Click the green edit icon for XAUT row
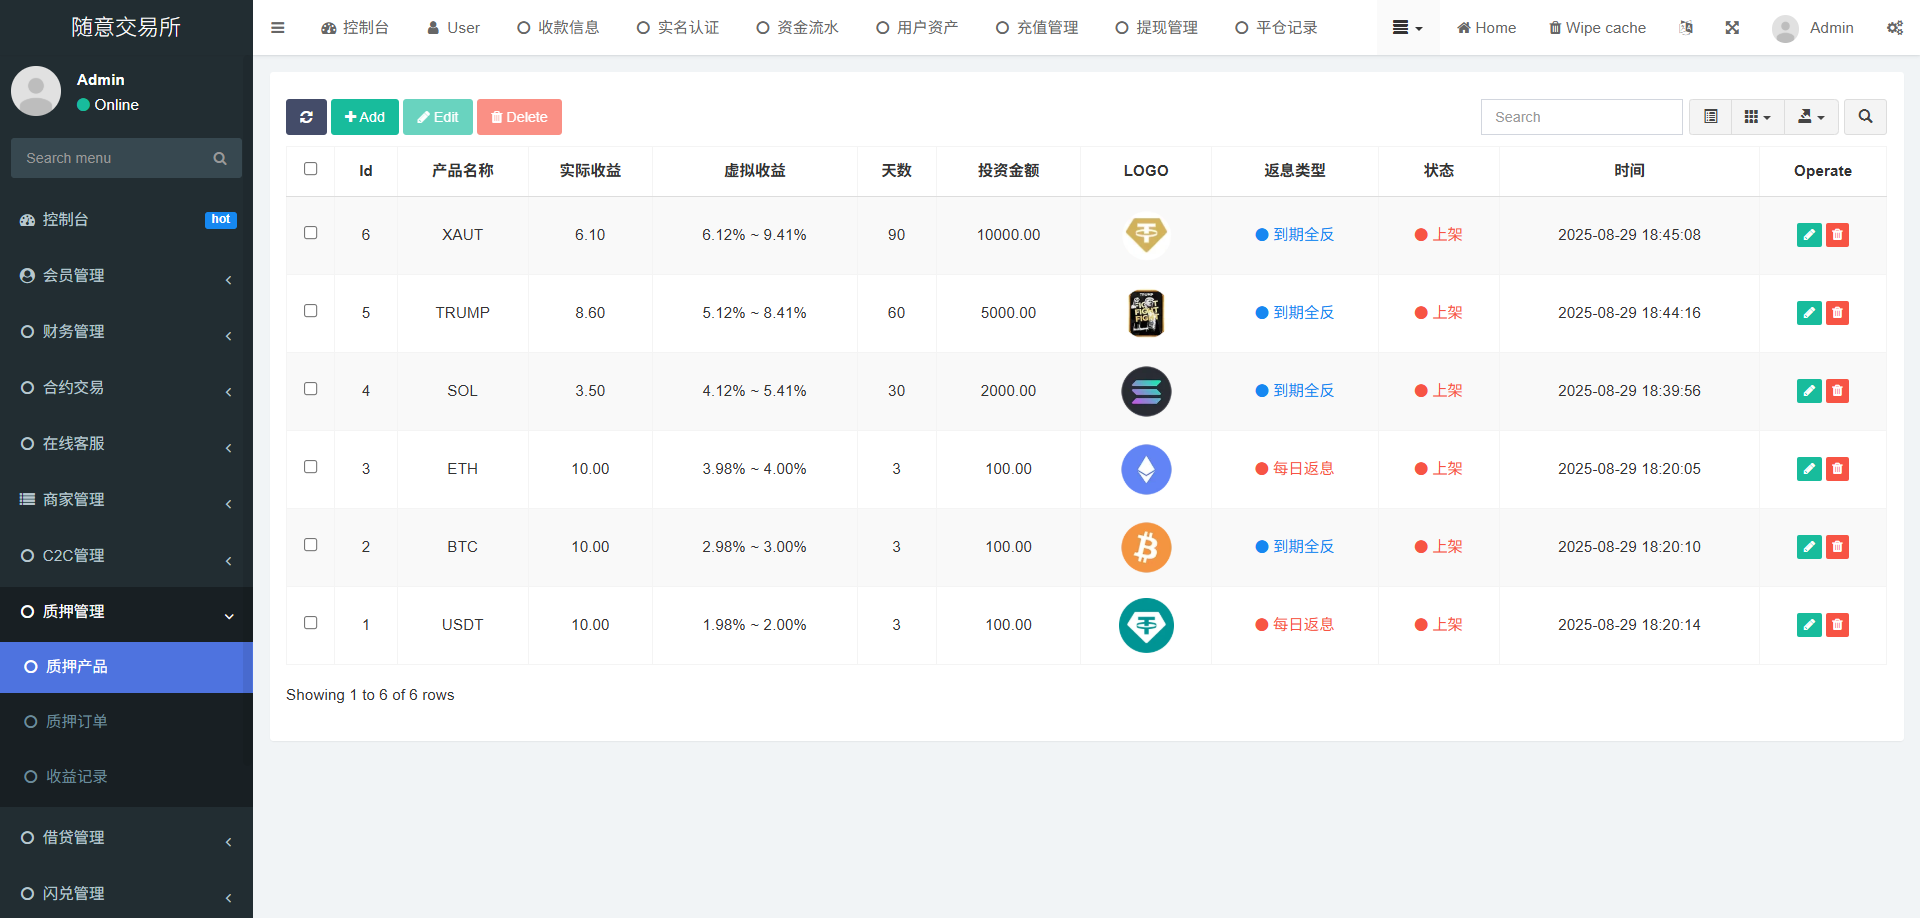Screen dimensions: 1920x918 1808,235
